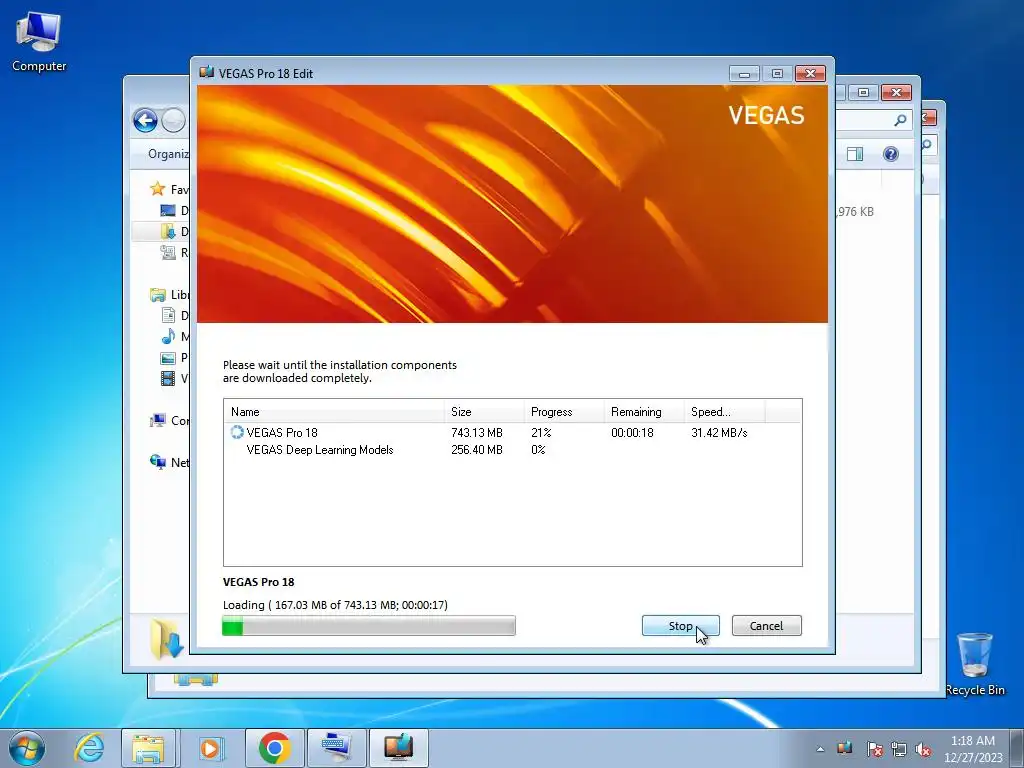Click the 31.42 MB/s speed value
Screen dimensions: 1024x768
tap(719, 432)
